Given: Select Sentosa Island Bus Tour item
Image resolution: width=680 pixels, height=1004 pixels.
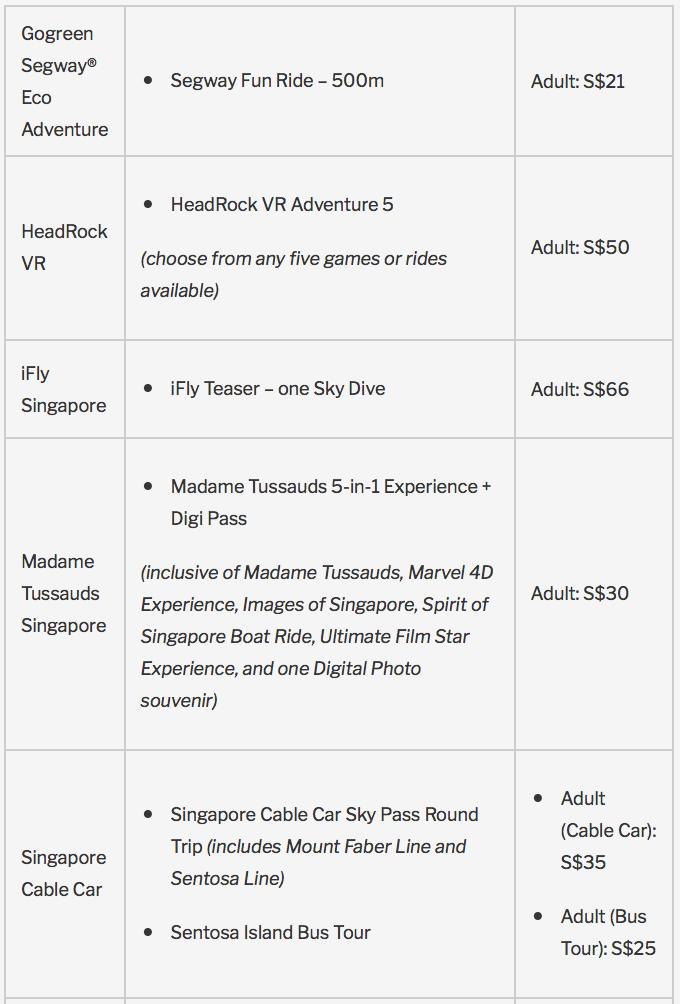Looking at the screenshot, I should 270,932.
